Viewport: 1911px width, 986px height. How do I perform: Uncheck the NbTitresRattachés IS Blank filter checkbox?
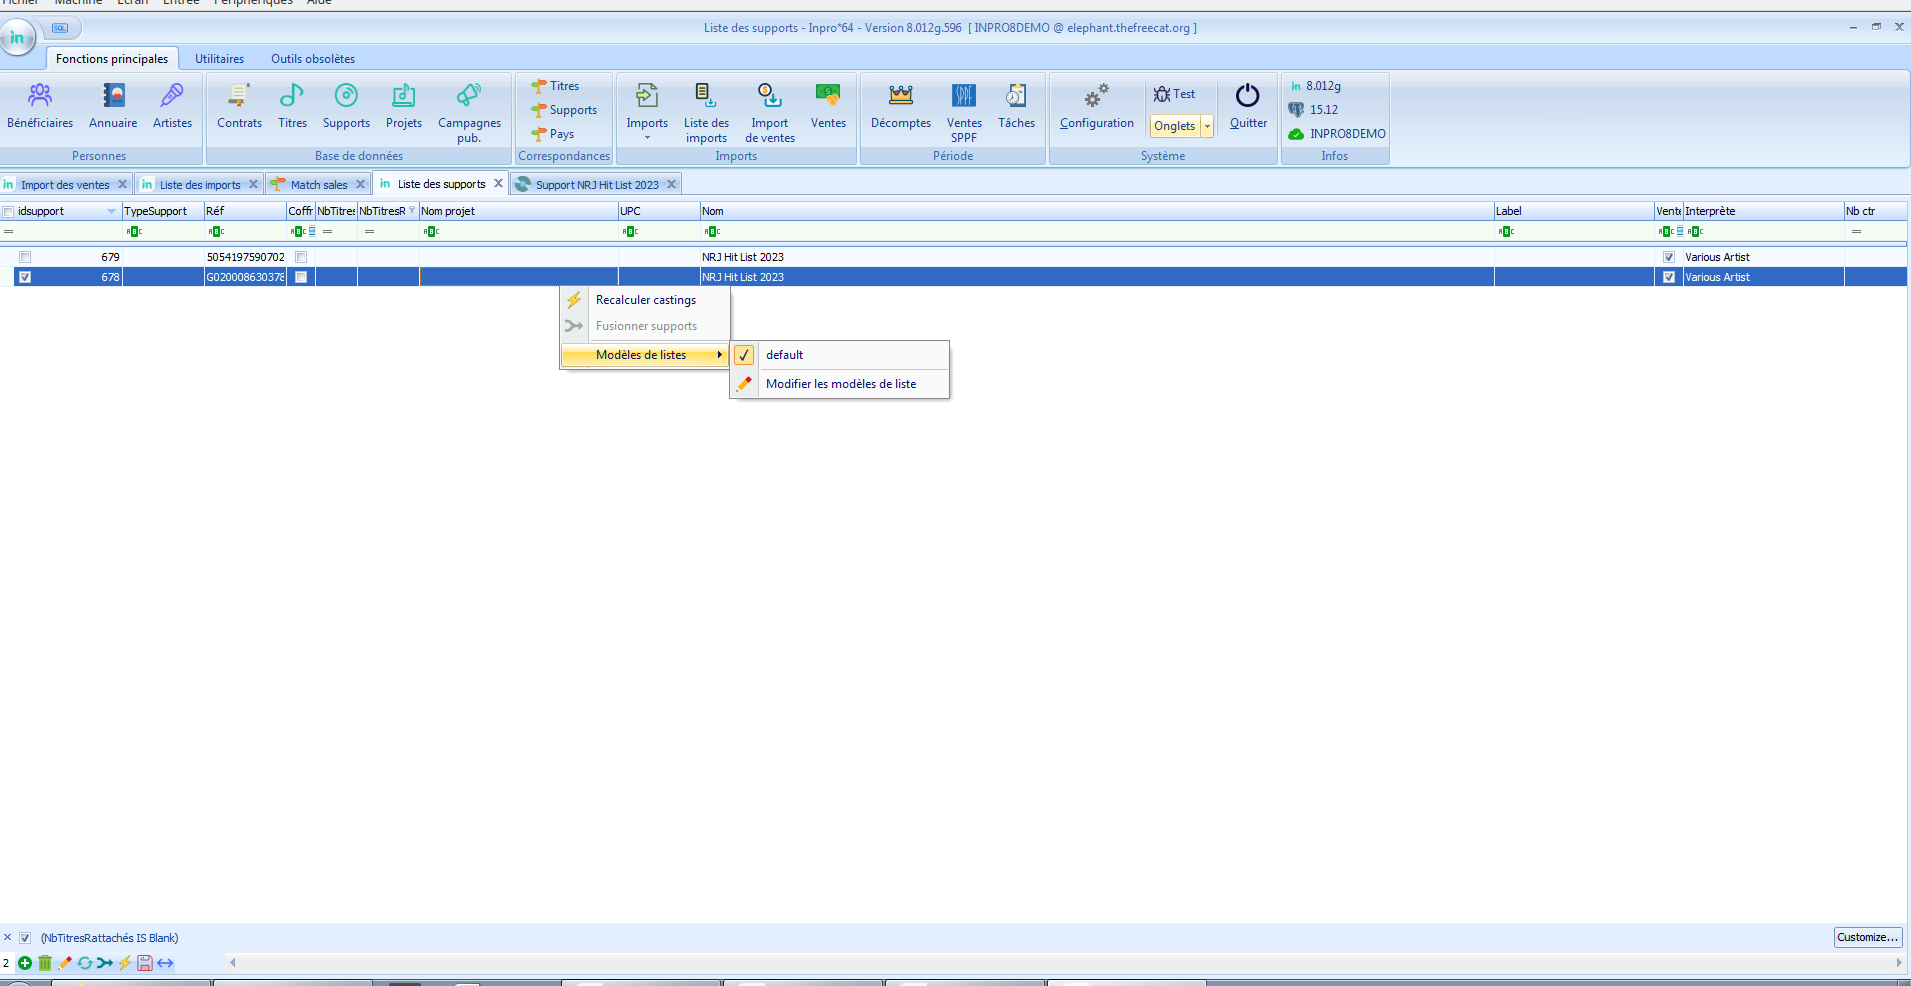coord(25,938)
